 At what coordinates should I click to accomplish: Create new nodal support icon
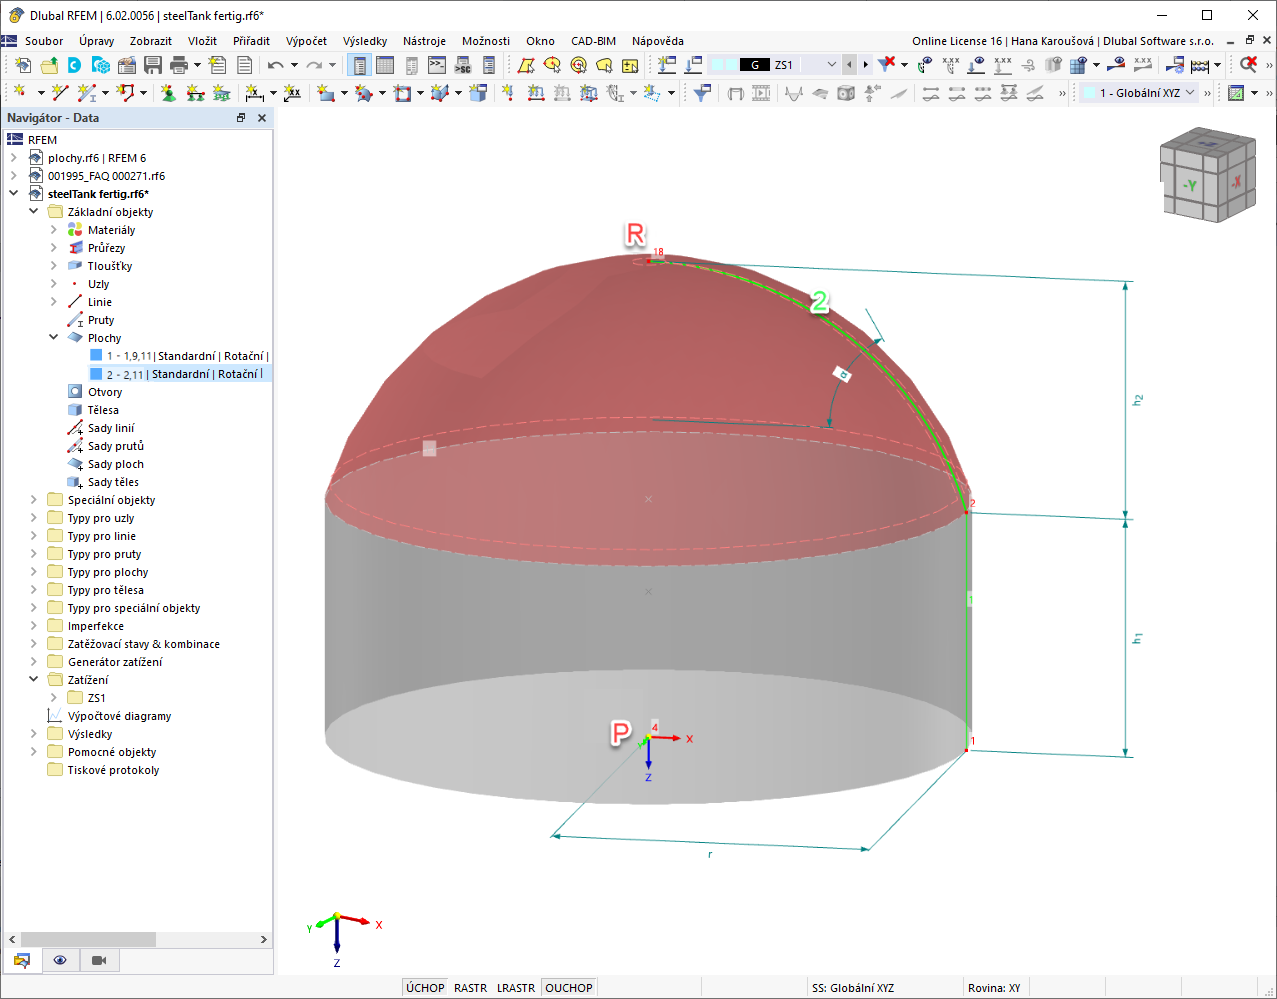(168, 92)
